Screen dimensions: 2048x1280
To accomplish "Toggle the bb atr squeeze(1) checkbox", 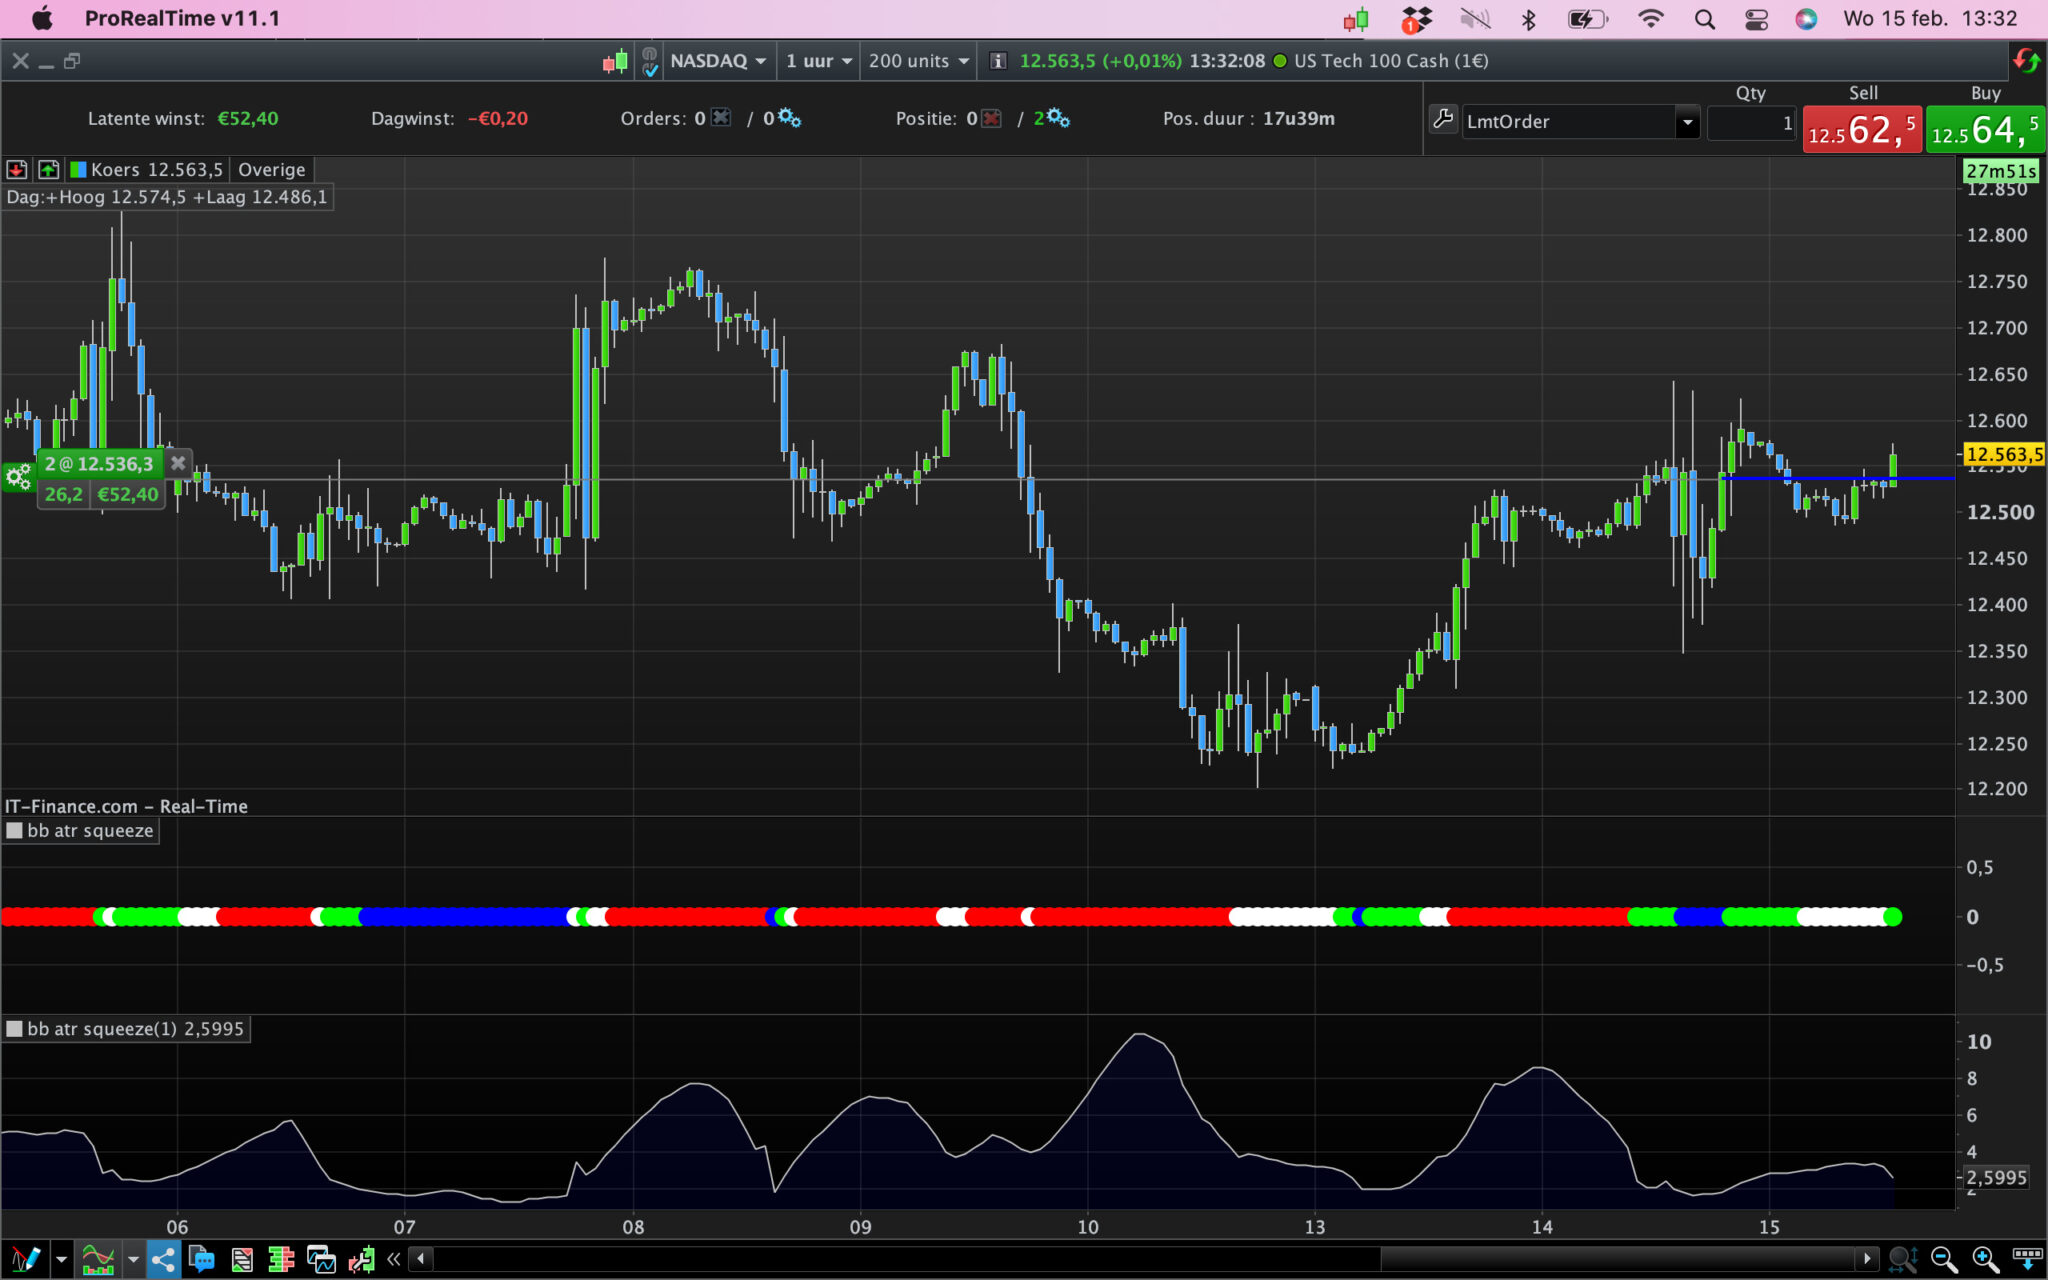I will point(15,1028).
